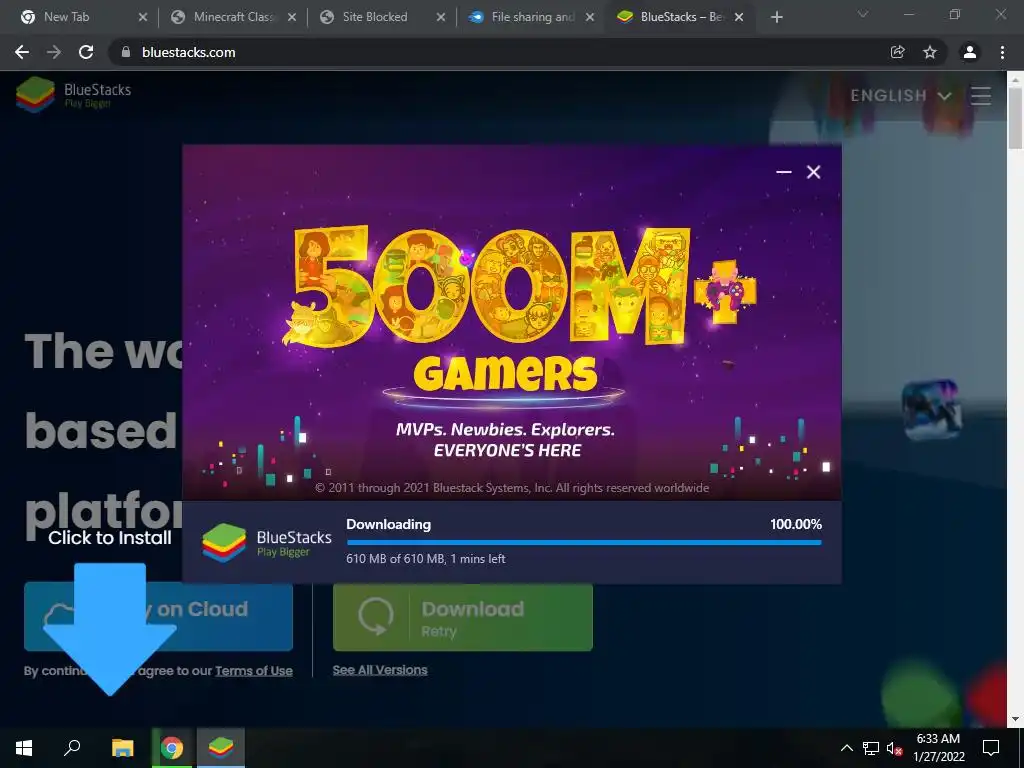Click the BlueStacks taskbar icon
1024x768 pixels.
tap(221, 748)
